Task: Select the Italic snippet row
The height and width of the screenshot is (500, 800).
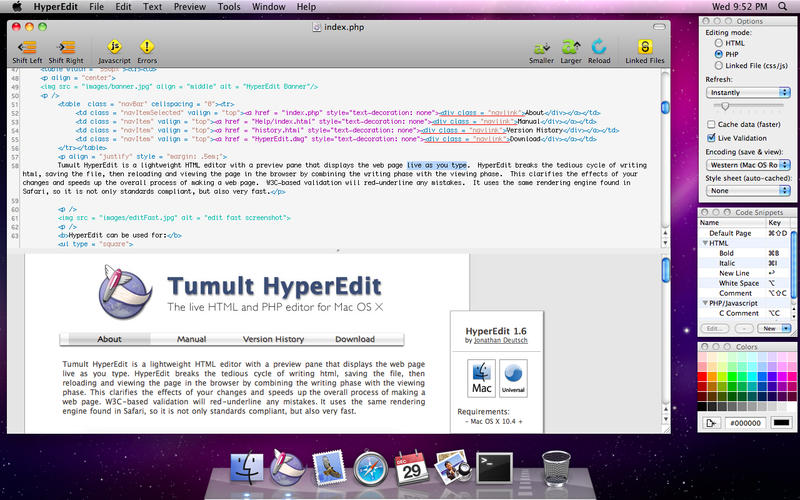Action: (745, 263)
